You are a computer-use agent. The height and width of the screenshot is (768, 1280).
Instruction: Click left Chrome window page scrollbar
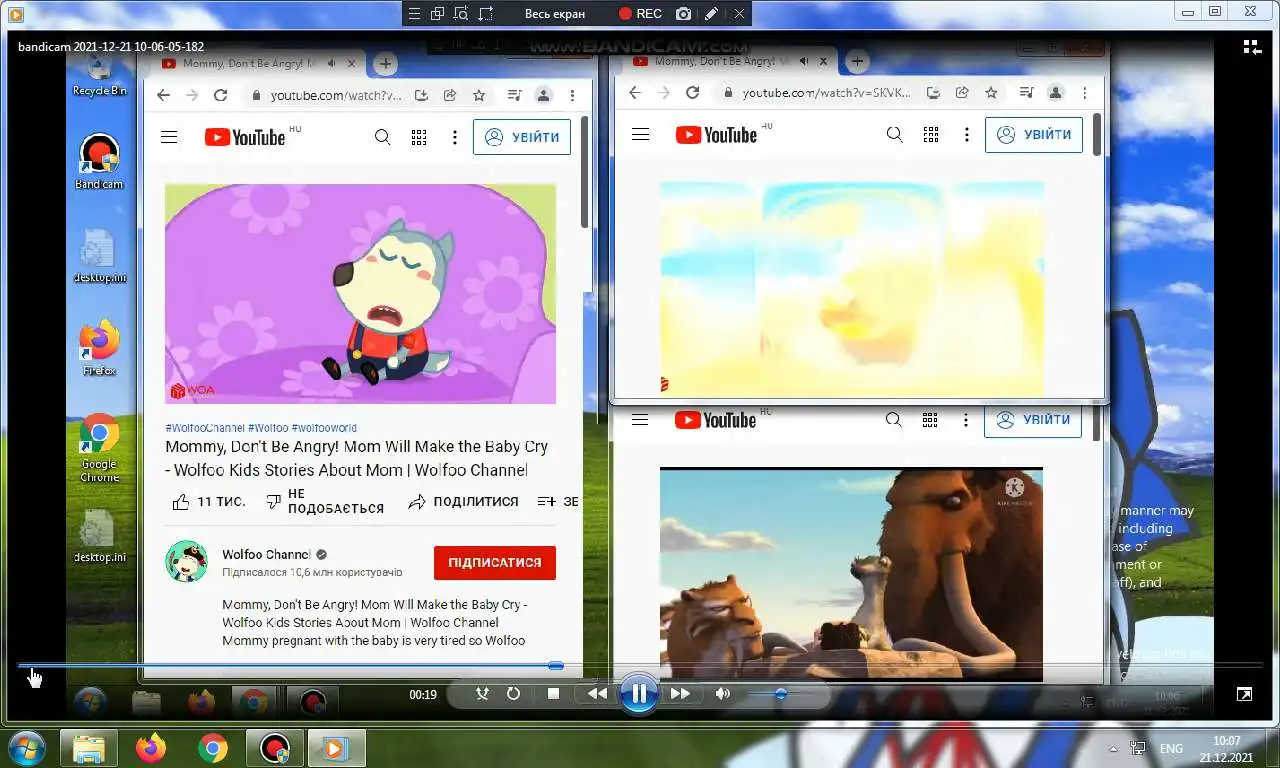click(x=585, y=172)
